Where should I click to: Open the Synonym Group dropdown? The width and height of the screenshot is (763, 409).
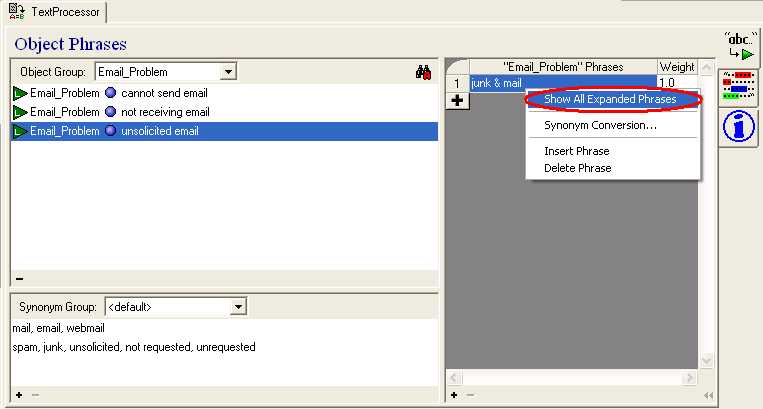click(x=238, y=307)
